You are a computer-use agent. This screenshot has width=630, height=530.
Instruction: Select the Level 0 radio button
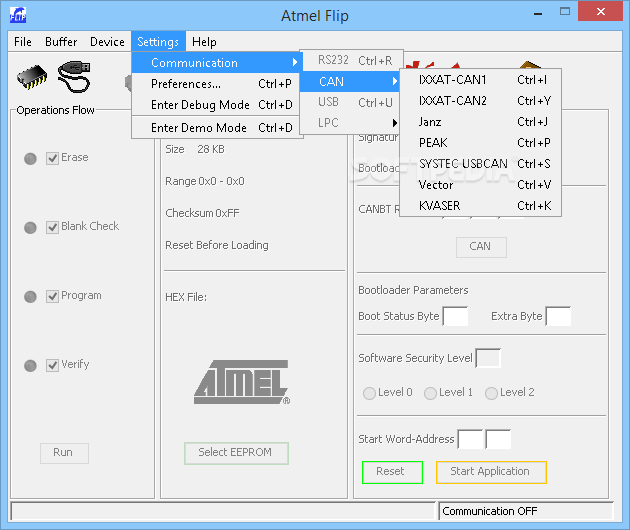[x=369, y=393]
